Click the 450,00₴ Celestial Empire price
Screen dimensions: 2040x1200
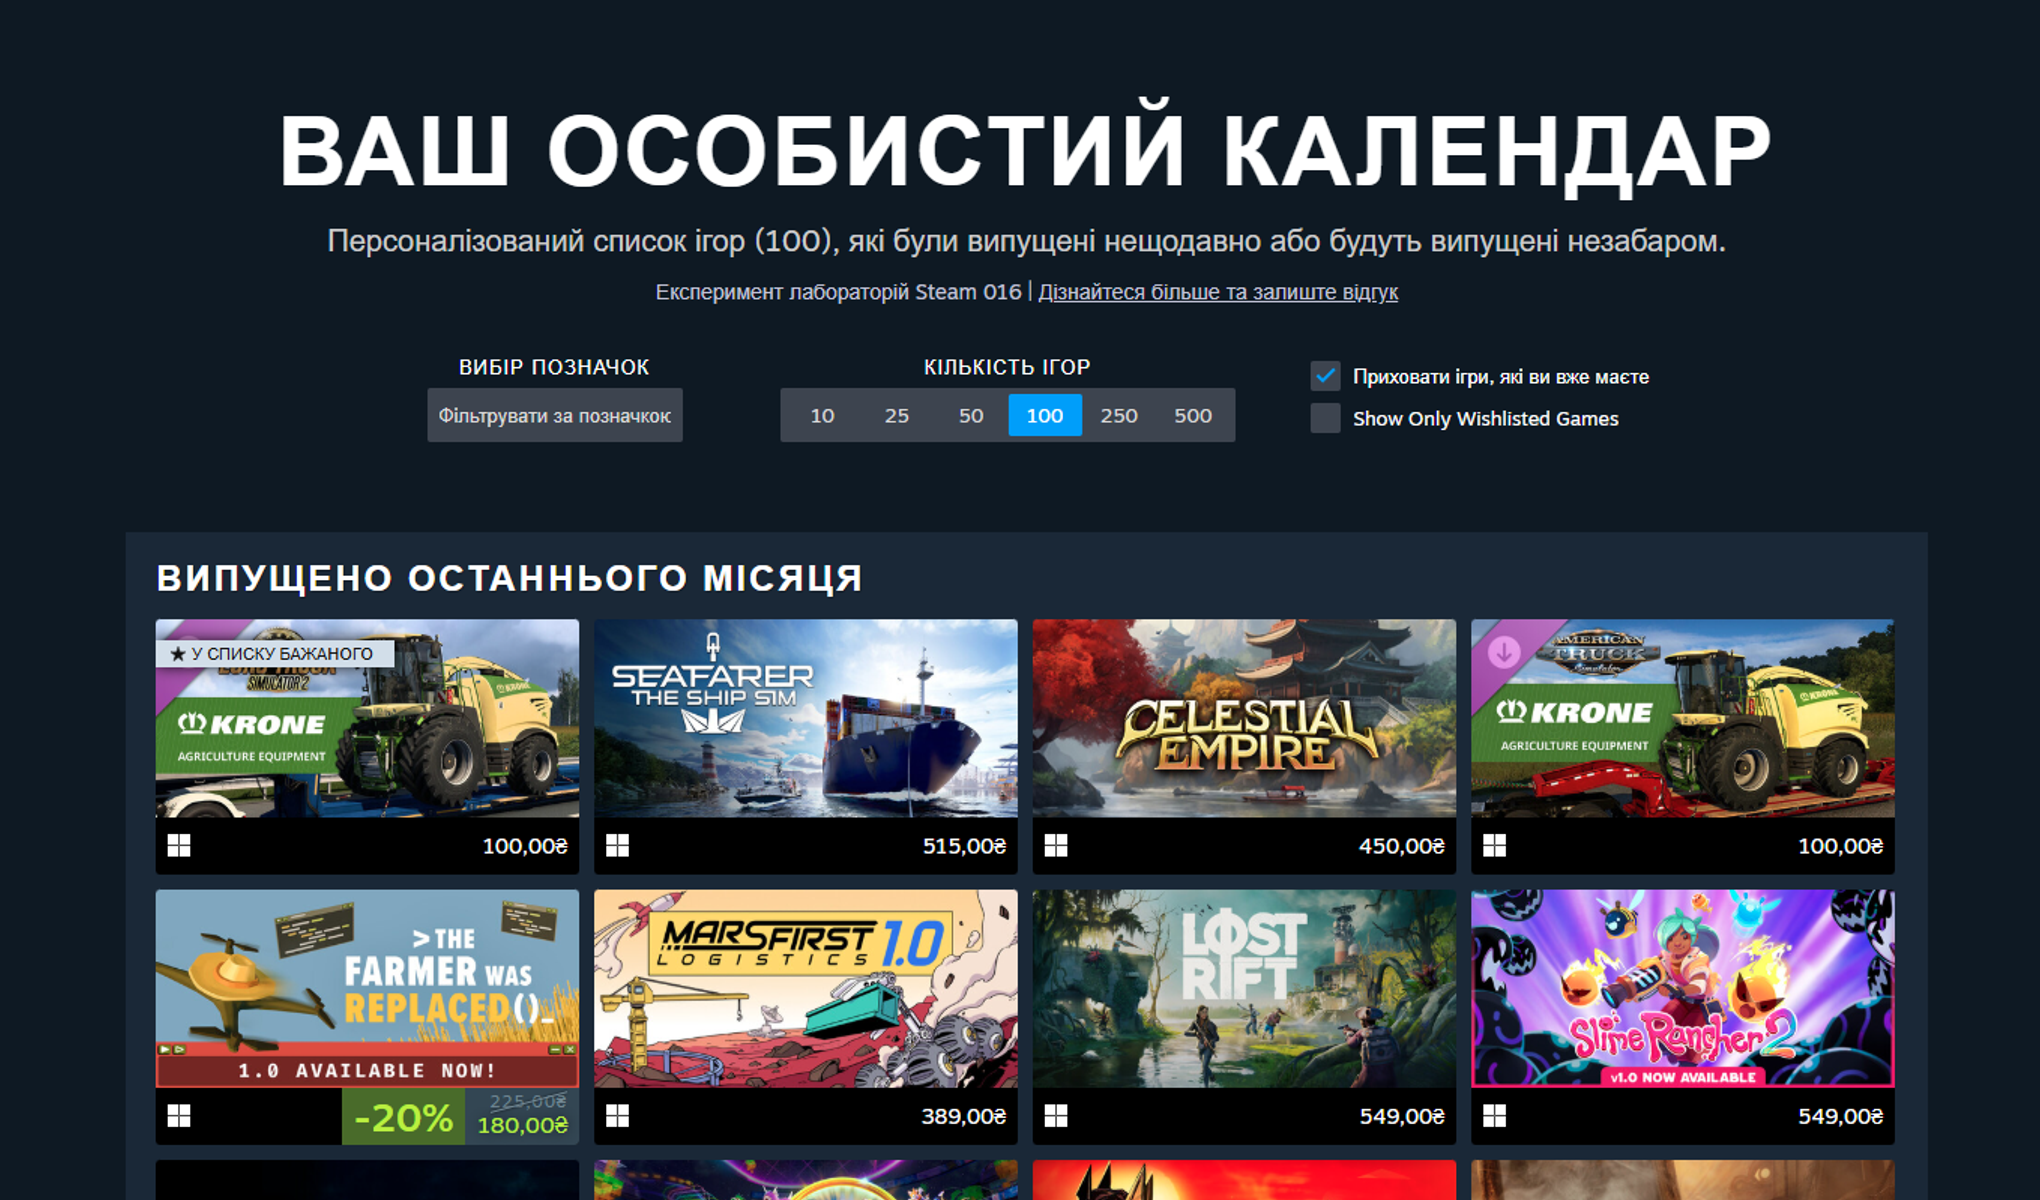[1401, 846]
